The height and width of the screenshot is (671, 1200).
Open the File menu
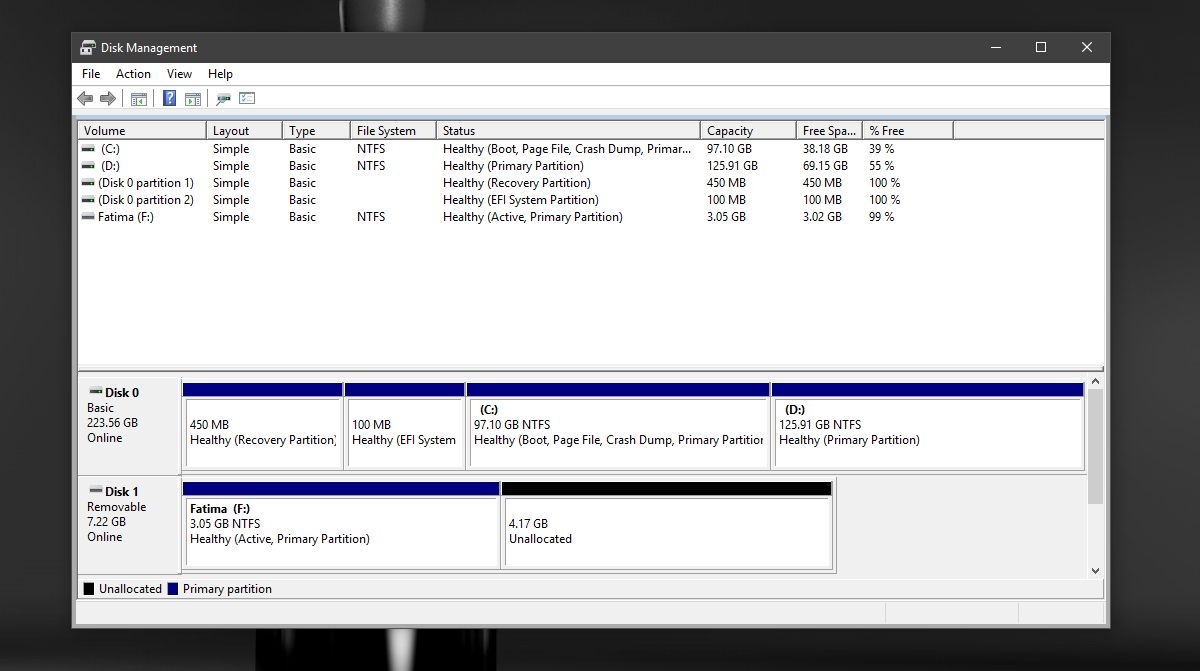click(x=91, y=74)
